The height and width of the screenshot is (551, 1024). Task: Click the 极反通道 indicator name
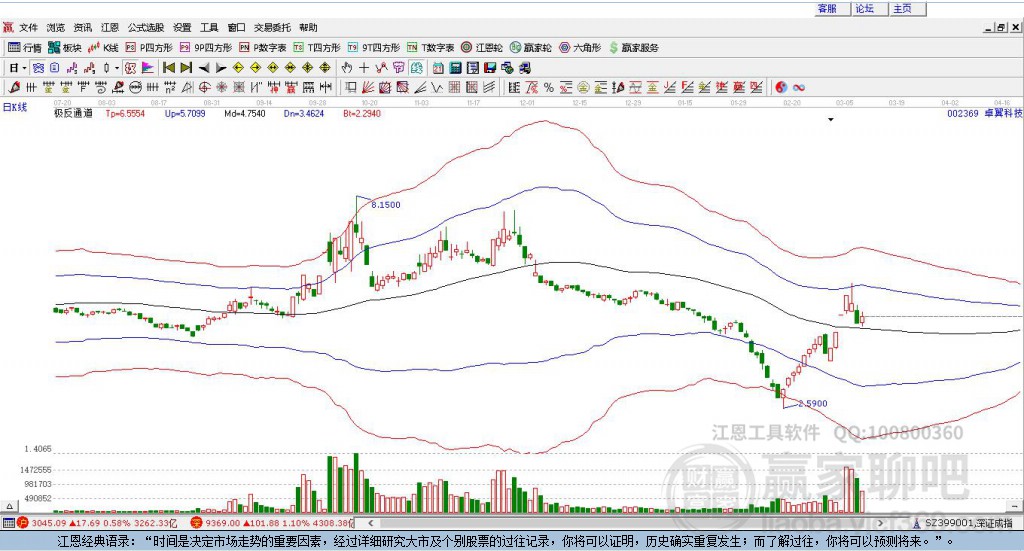click(73, 113)
